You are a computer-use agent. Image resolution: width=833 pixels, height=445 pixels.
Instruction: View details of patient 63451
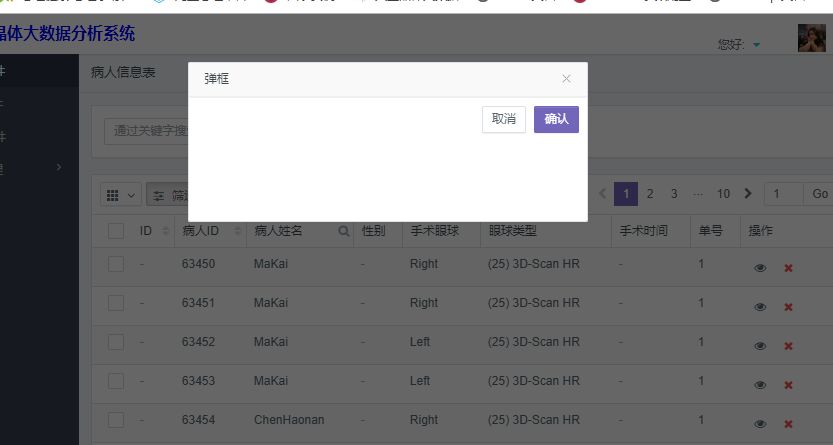coord(760,307)
